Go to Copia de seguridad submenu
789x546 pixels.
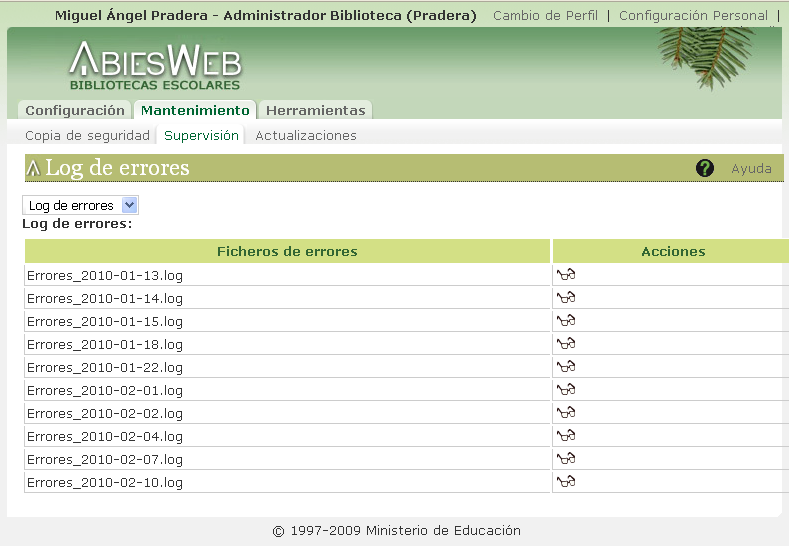point(87,136)
